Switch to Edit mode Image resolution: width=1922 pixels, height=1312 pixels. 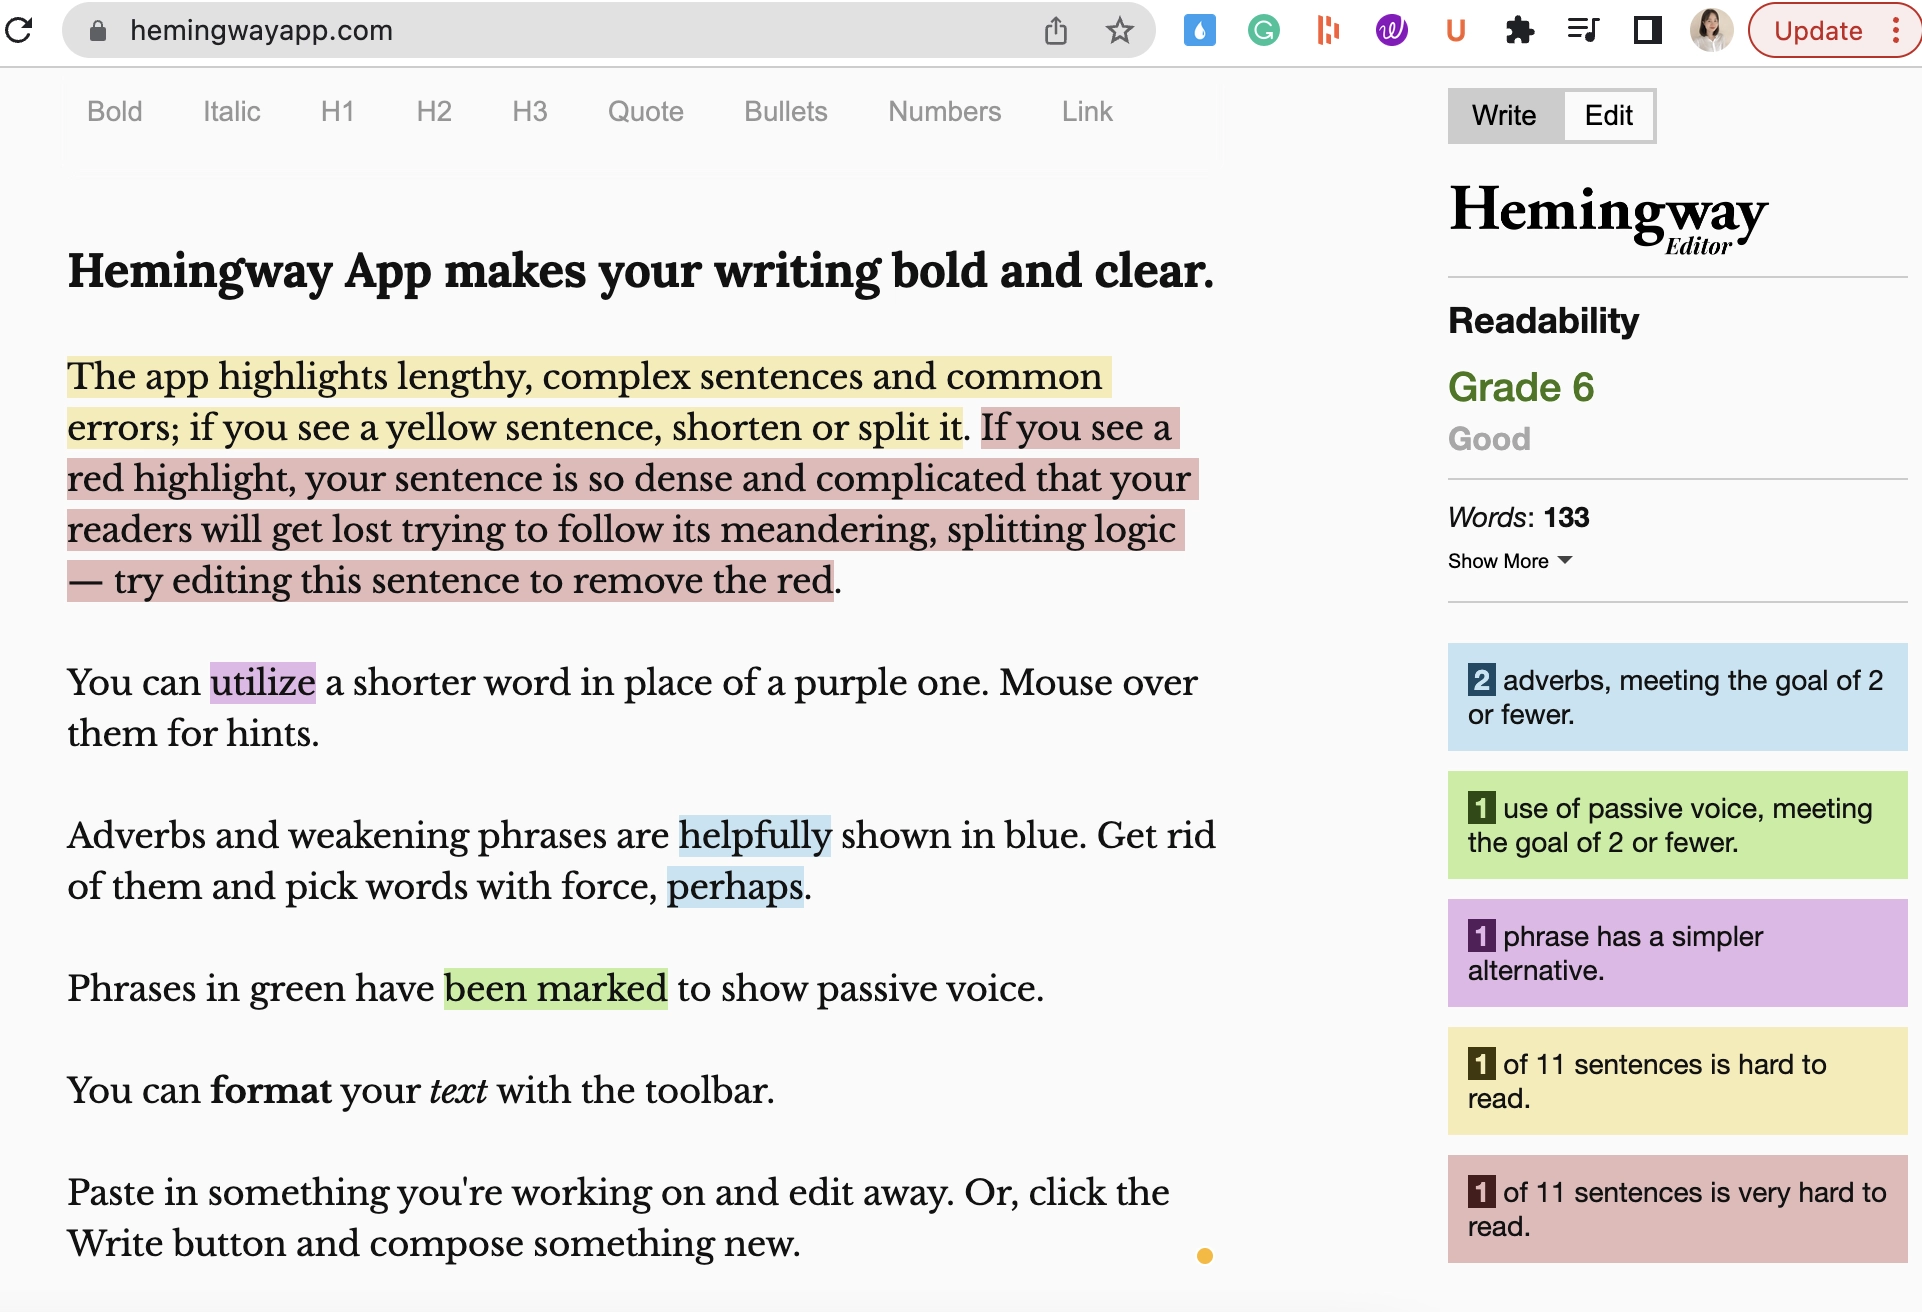(x=1609, y=116)
